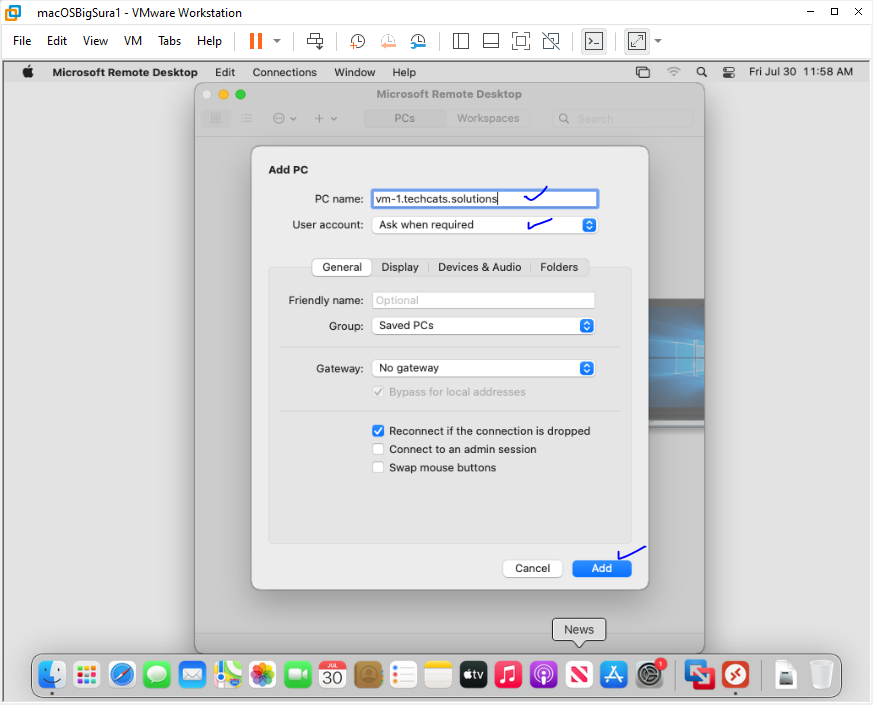Toggle Bypass for local addresses checkbox

click(x=378, y=391)
